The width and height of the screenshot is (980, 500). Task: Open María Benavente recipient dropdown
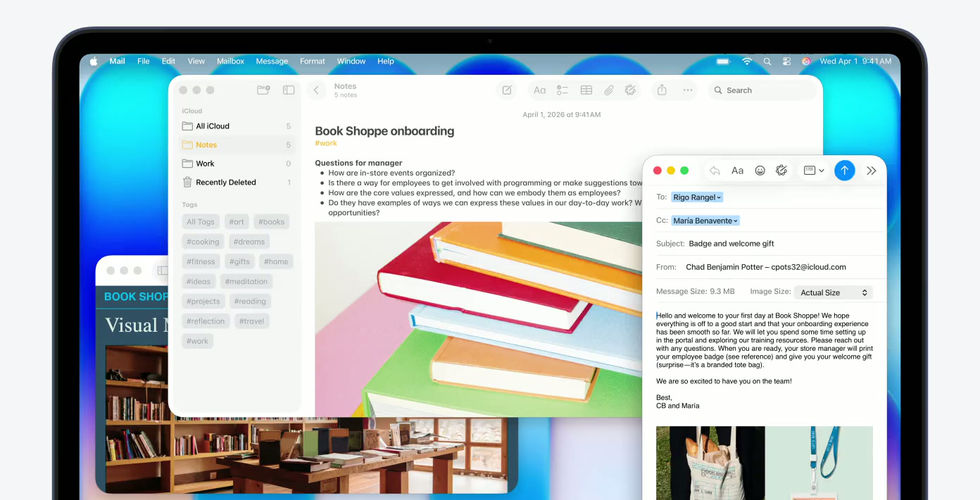(706, 221)
